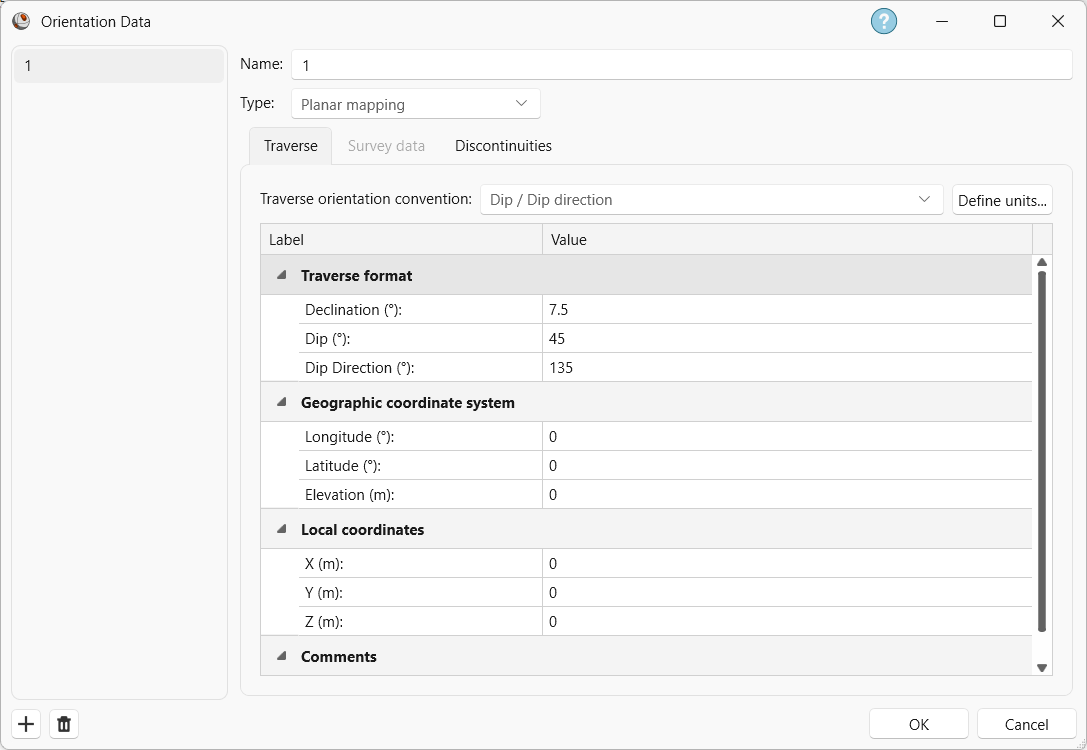Switch to the Survey data tab

386,145
